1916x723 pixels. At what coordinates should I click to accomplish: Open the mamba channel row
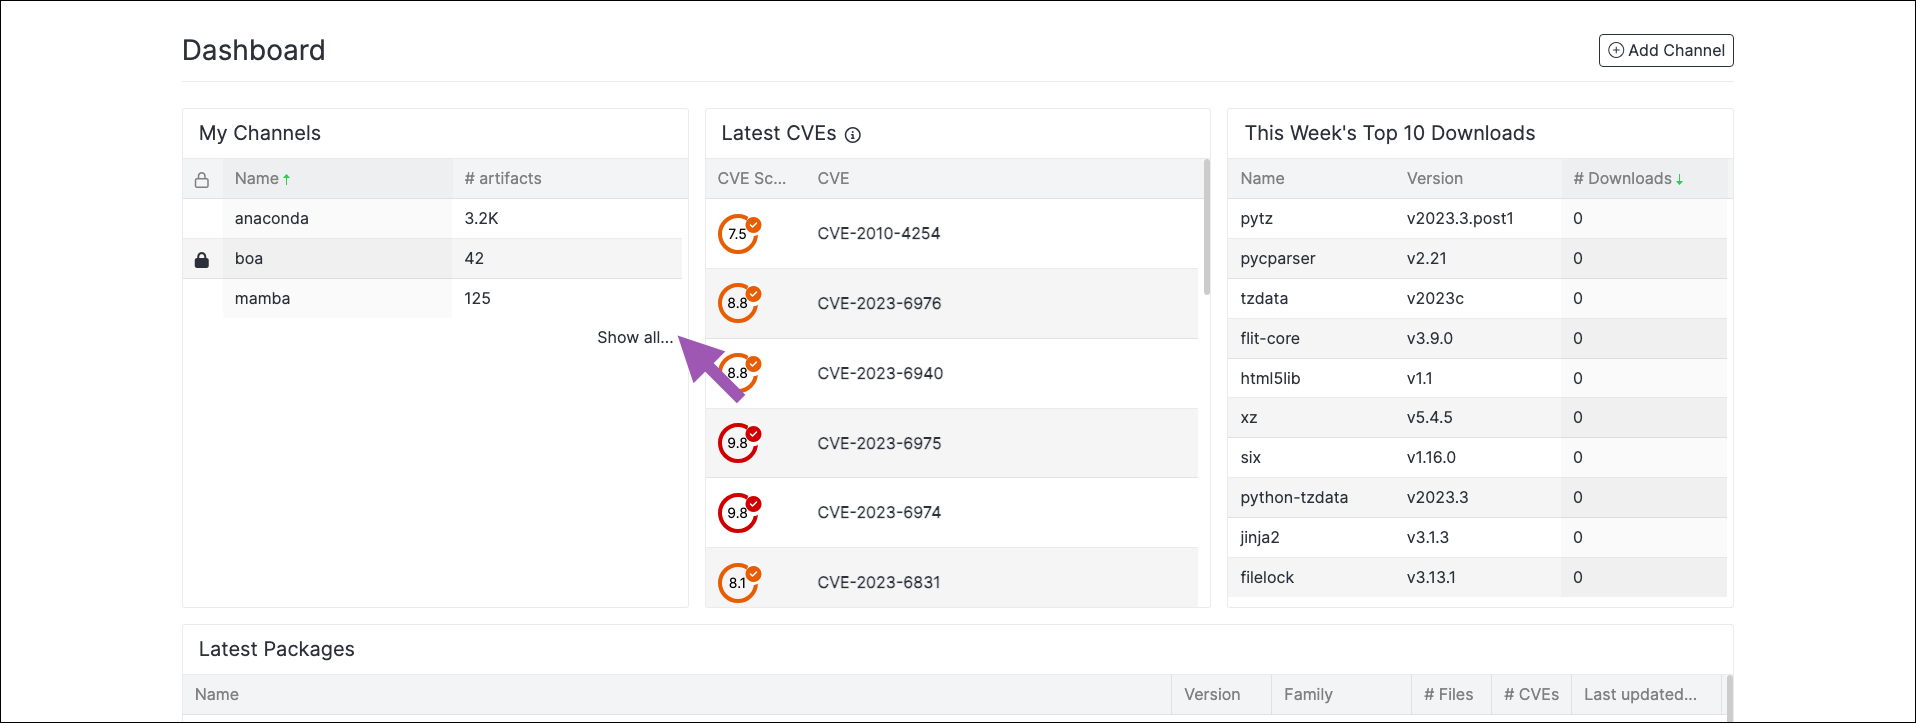pos(433,298)
